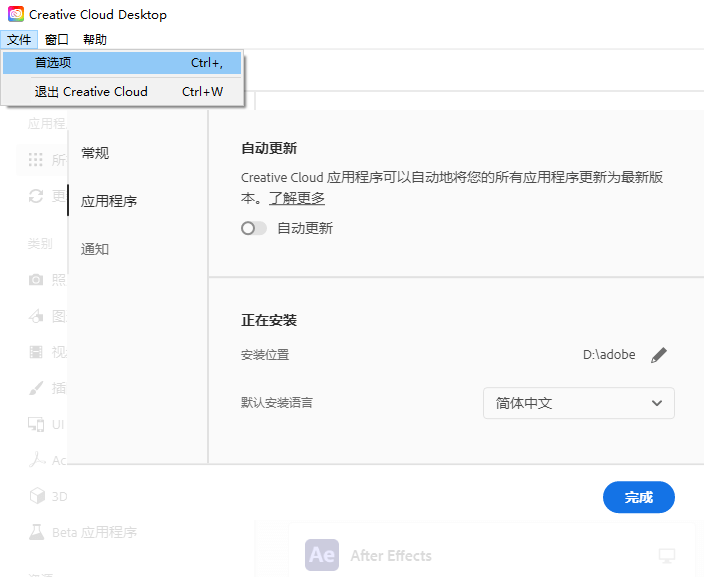
Task: Click the Beta 应用程序 flask icon
Action: [x=36, y=532]
